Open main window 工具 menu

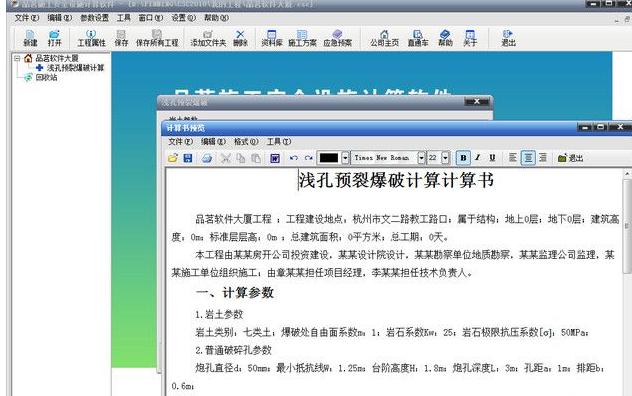[x=123, y=18]
